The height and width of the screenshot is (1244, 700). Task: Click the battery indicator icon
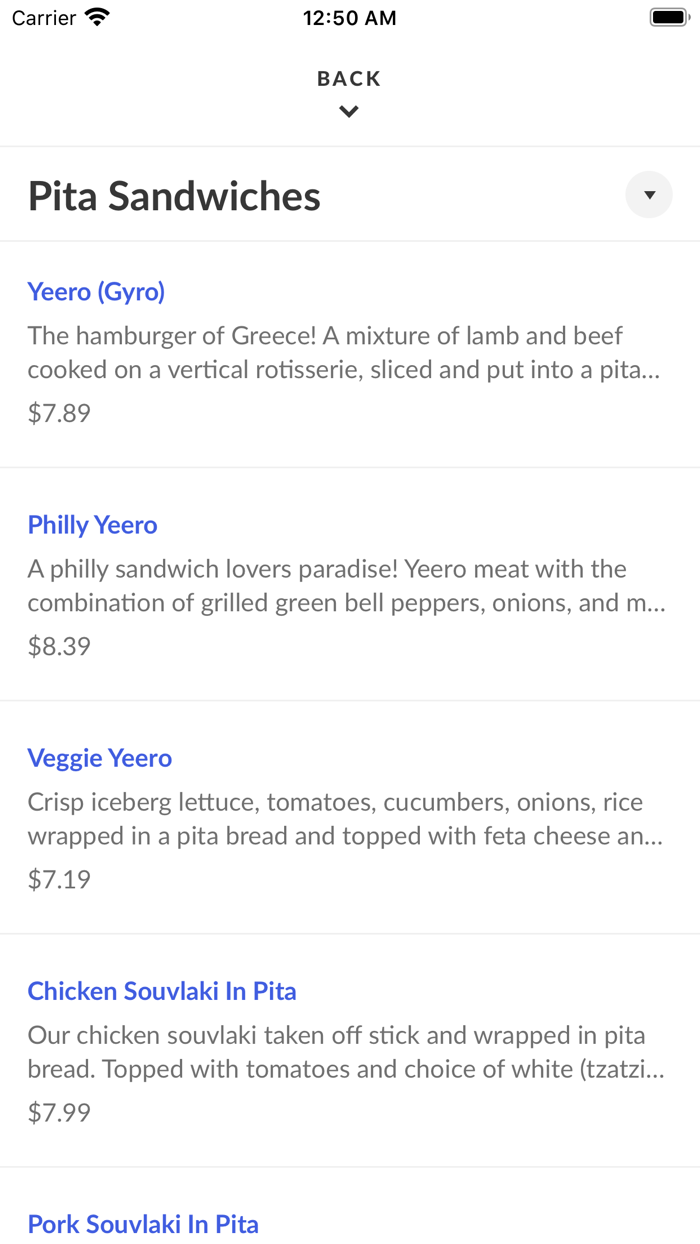coord(666,15)
